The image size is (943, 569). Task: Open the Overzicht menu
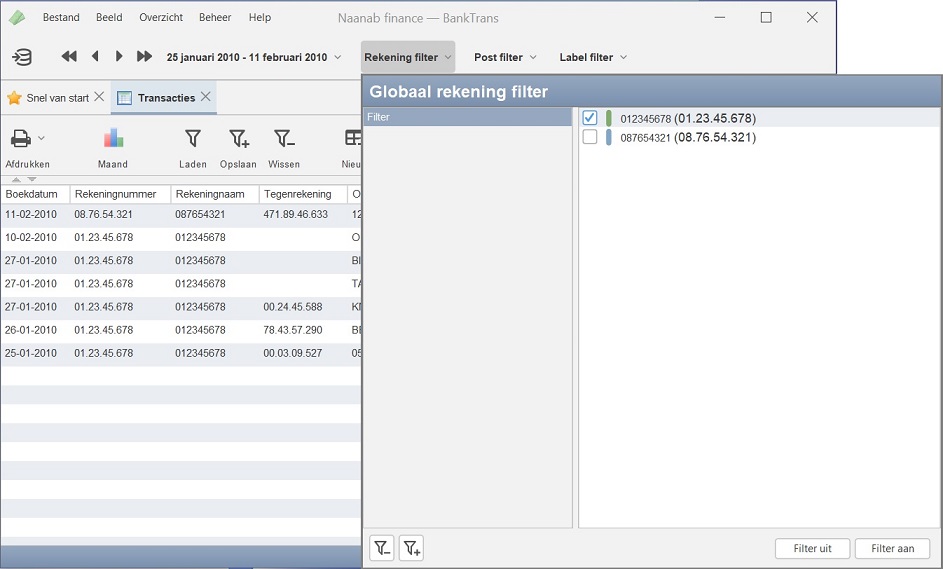click(x=161, y=17)
